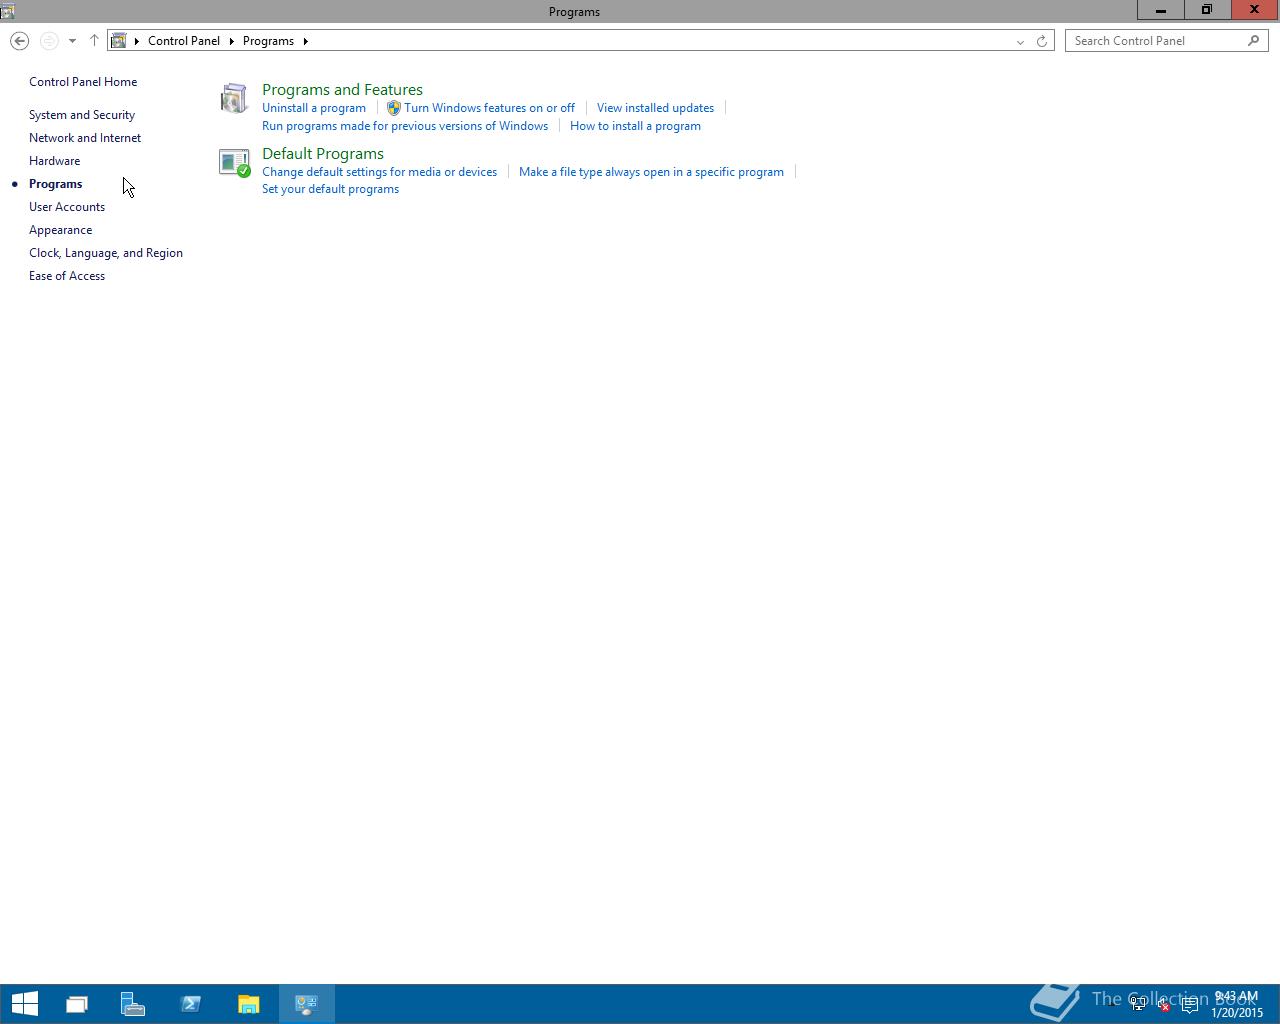
Task: Go to Control Panel Home
Action: [83, 82]
